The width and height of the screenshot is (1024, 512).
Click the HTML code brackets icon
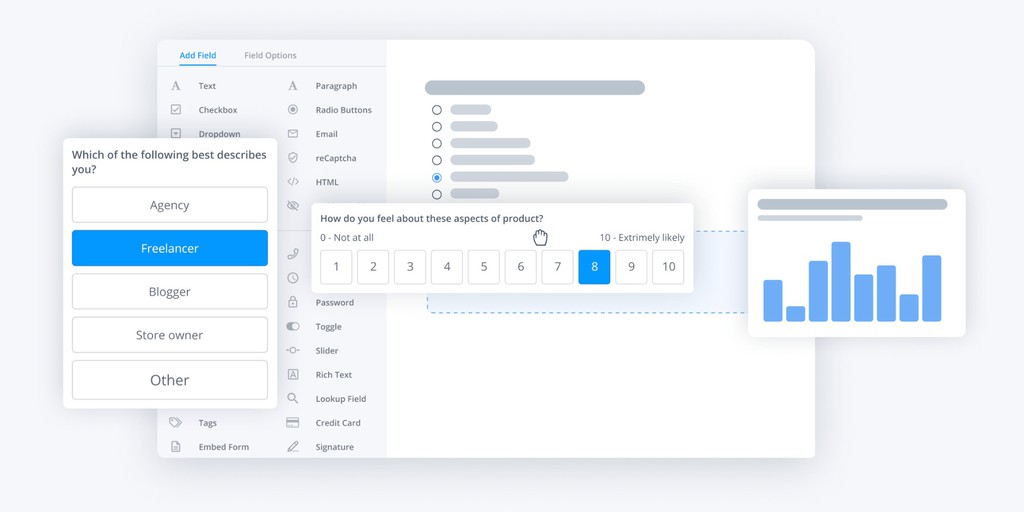point(293,182)
